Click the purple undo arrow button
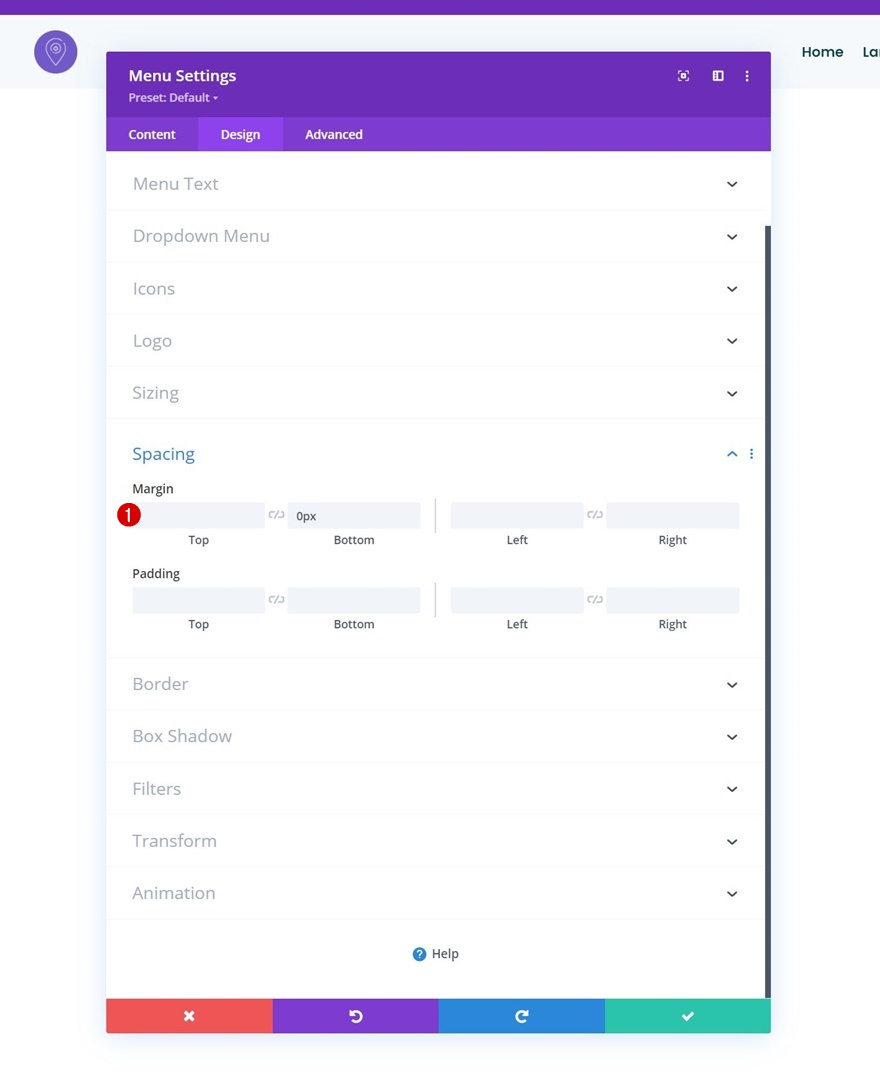The width and height of the screenshot is (880, 1075). [356, 1016]
